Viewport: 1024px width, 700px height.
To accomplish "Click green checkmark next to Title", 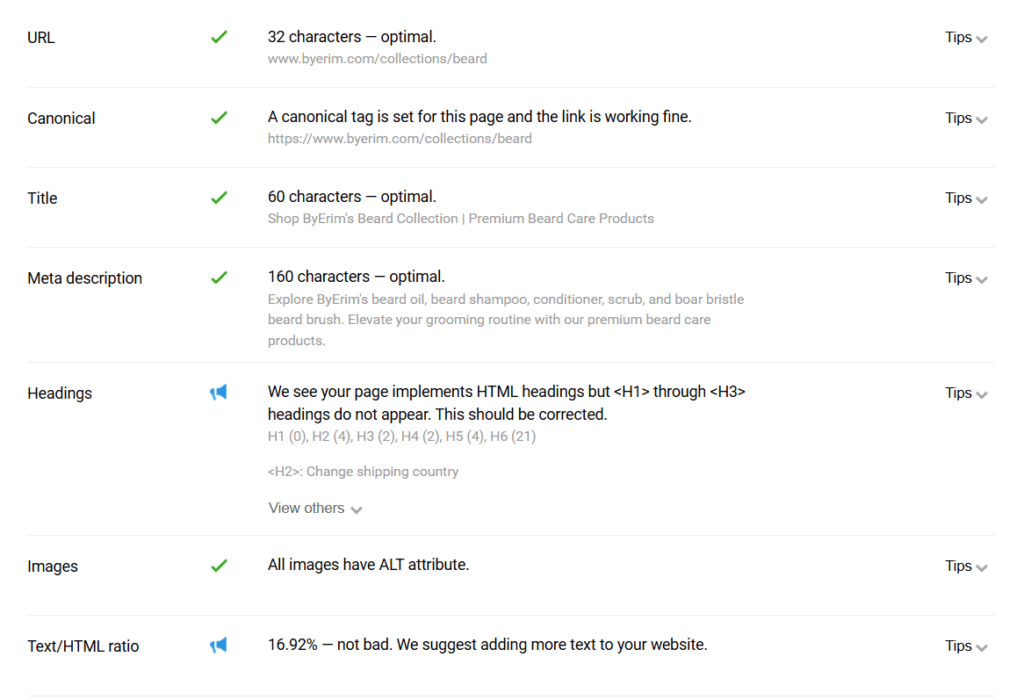I will pos(219,197).
